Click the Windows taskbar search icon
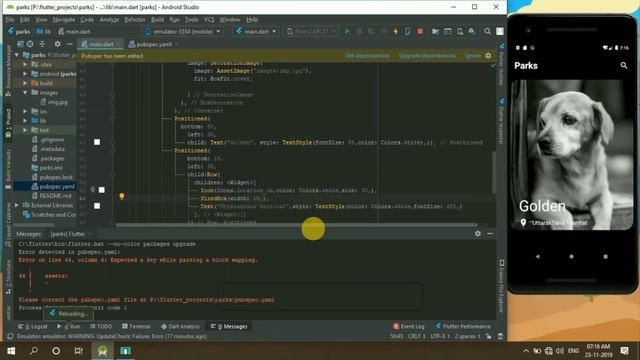640x360 pixels. (x=34, y=351)
